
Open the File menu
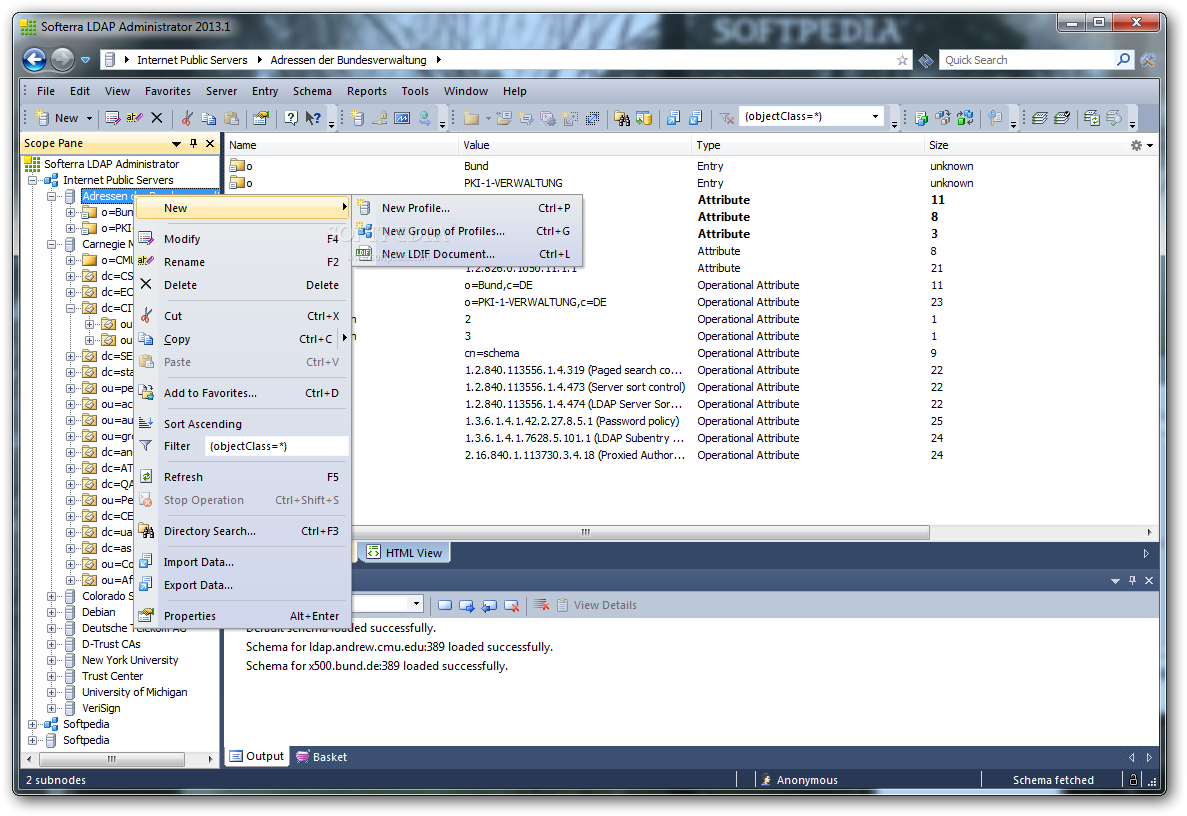(46, 91)
